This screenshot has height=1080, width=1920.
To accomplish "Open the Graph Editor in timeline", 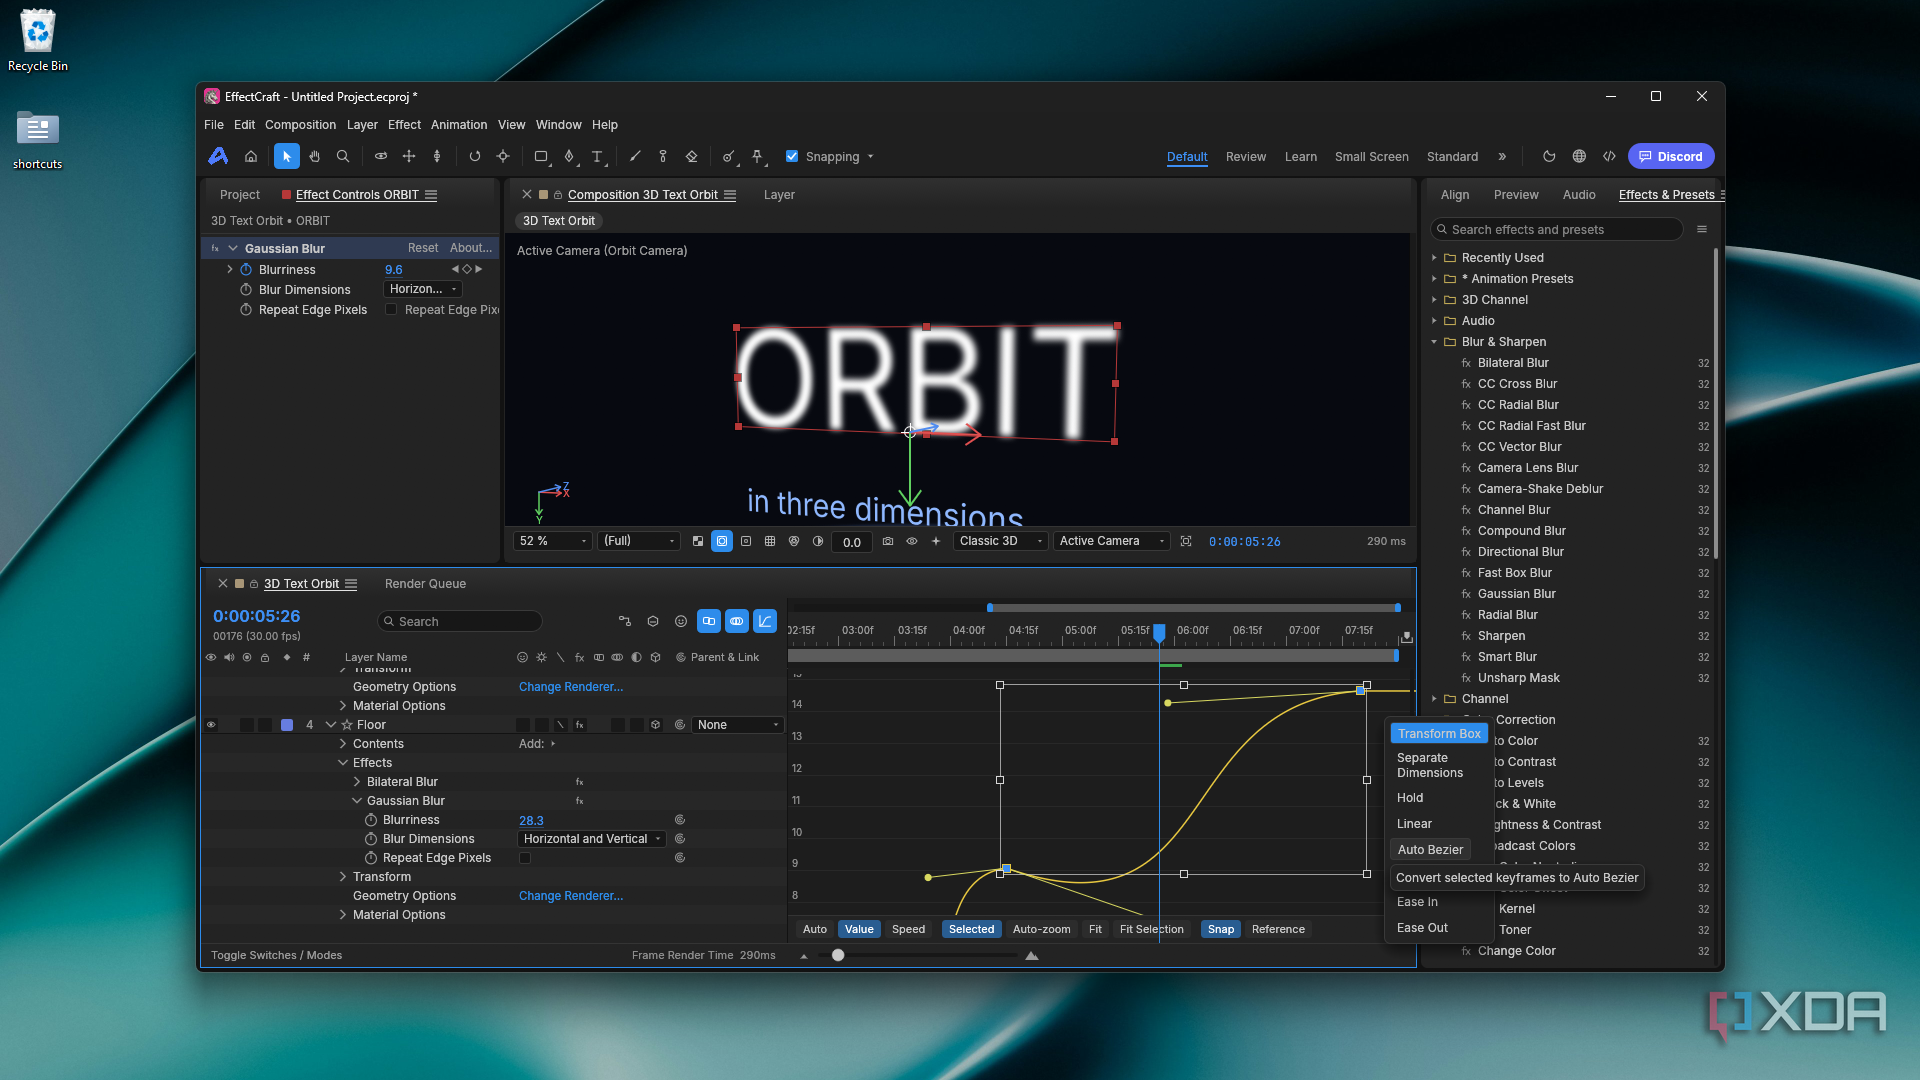I will (765, 621).
